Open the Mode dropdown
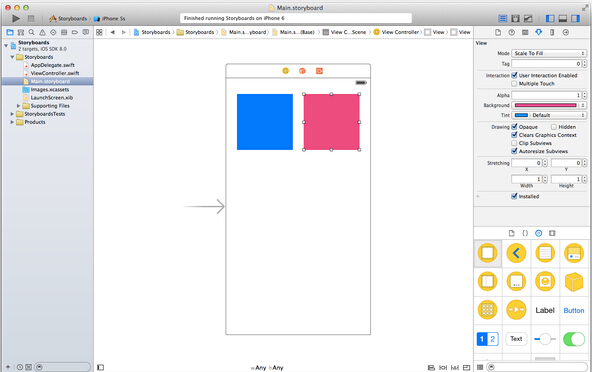592x372 pixels. pyautogui.click(x=549, y=53)
